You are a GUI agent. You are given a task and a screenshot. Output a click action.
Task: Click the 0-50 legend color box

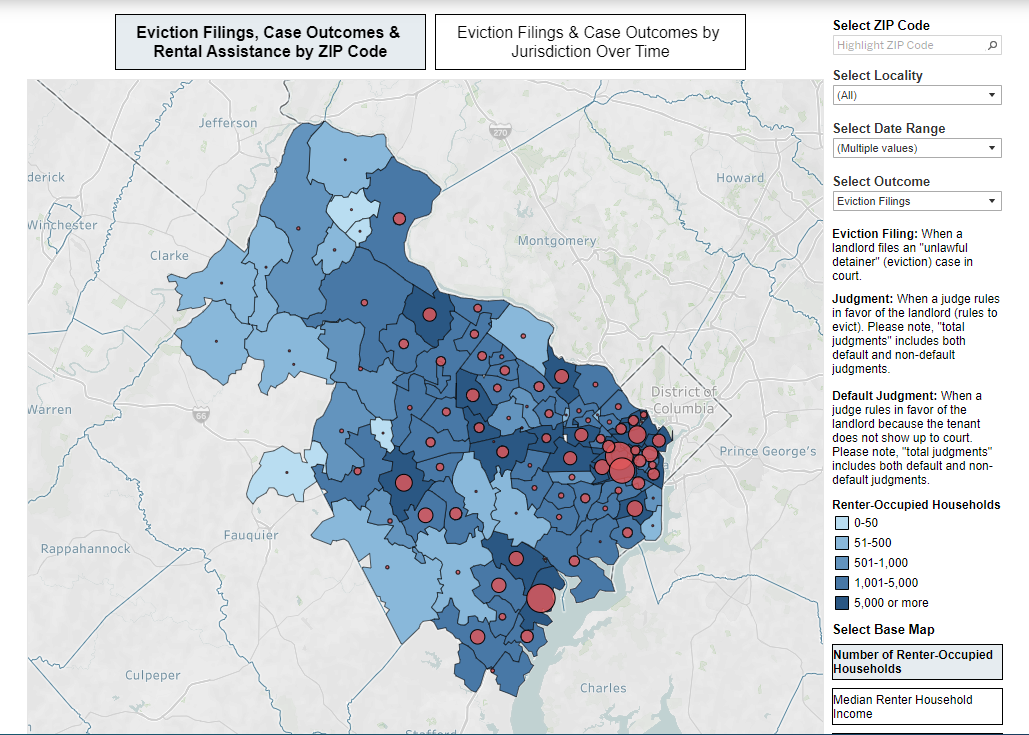click(x=840, y=524)
